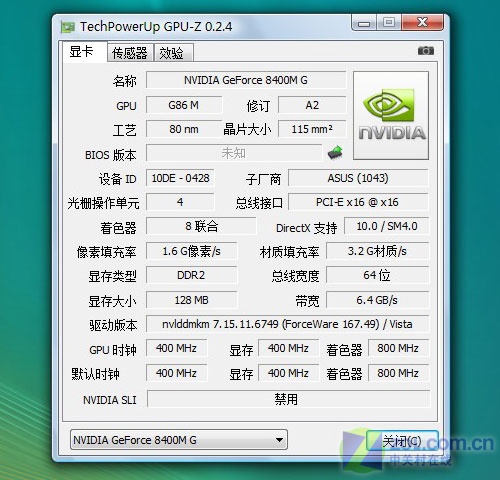
Task: Click the 默认时钟 row 显存 400 MHz field
Action: pyautogui.click(x=288, y=373)
